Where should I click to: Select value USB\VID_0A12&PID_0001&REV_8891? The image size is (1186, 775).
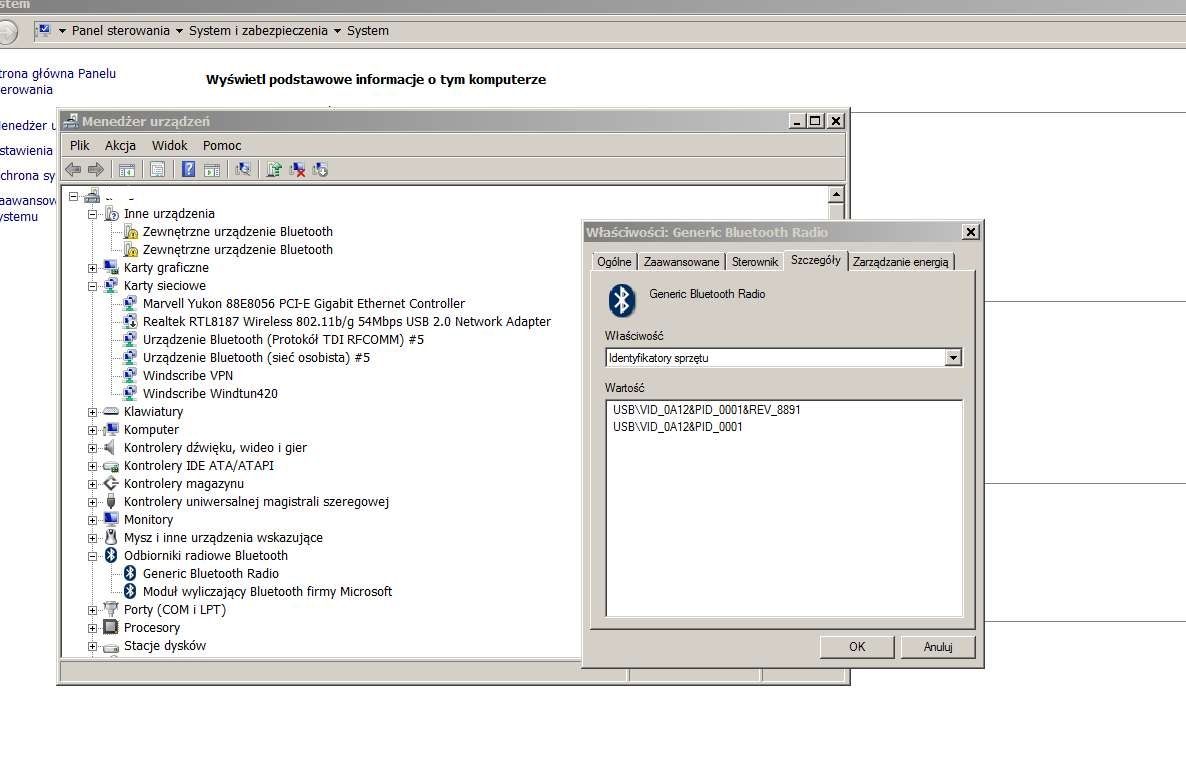pyautogui.click(x=706, y=410)
